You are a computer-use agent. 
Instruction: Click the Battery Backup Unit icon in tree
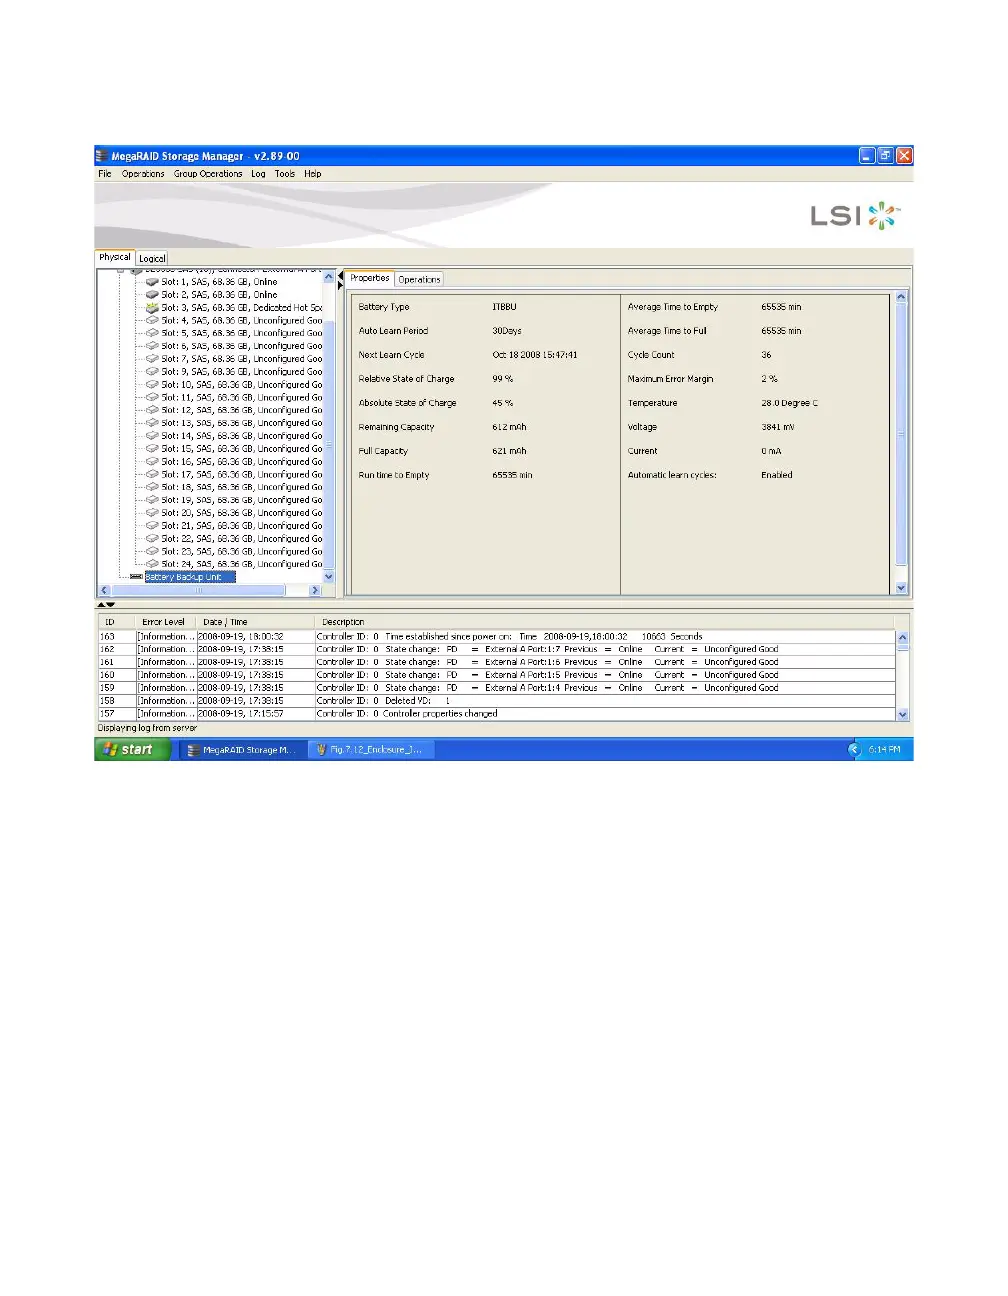pos(136,577)
